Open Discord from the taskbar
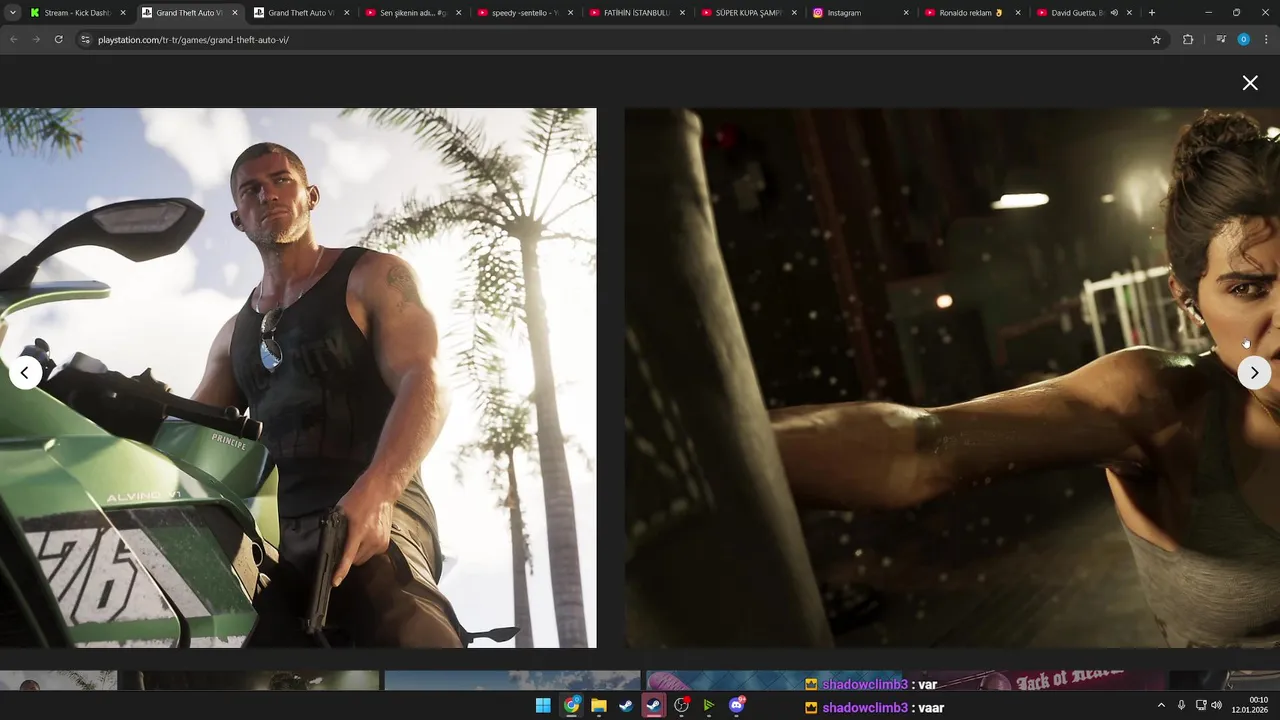The image size is (1280, 720). [737, 706]
